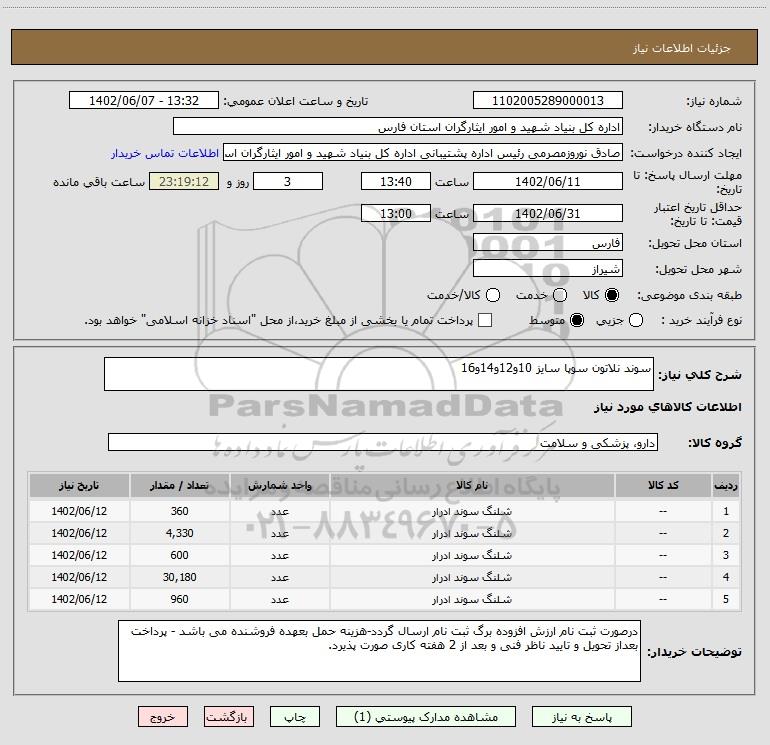The image size is (770, 745).
Task: Click quantity 600 in row 3
Action: [179, 555]
